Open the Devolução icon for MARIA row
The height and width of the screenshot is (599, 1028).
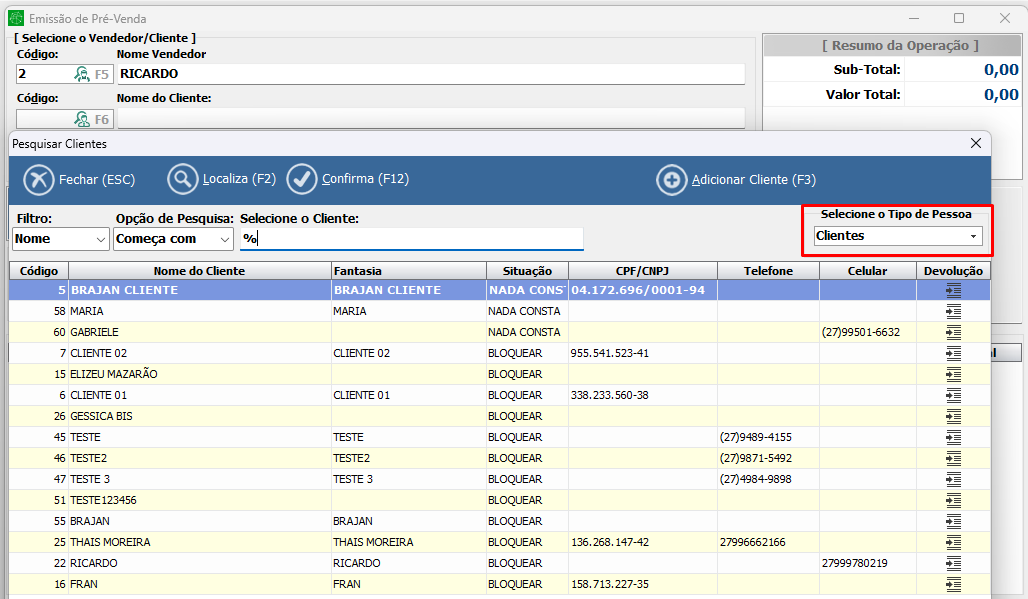[x=953, y=311]
